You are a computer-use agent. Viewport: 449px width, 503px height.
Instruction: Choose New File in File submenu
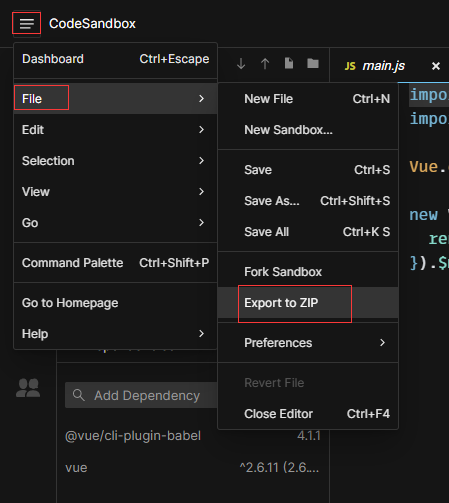coord(308,99)
